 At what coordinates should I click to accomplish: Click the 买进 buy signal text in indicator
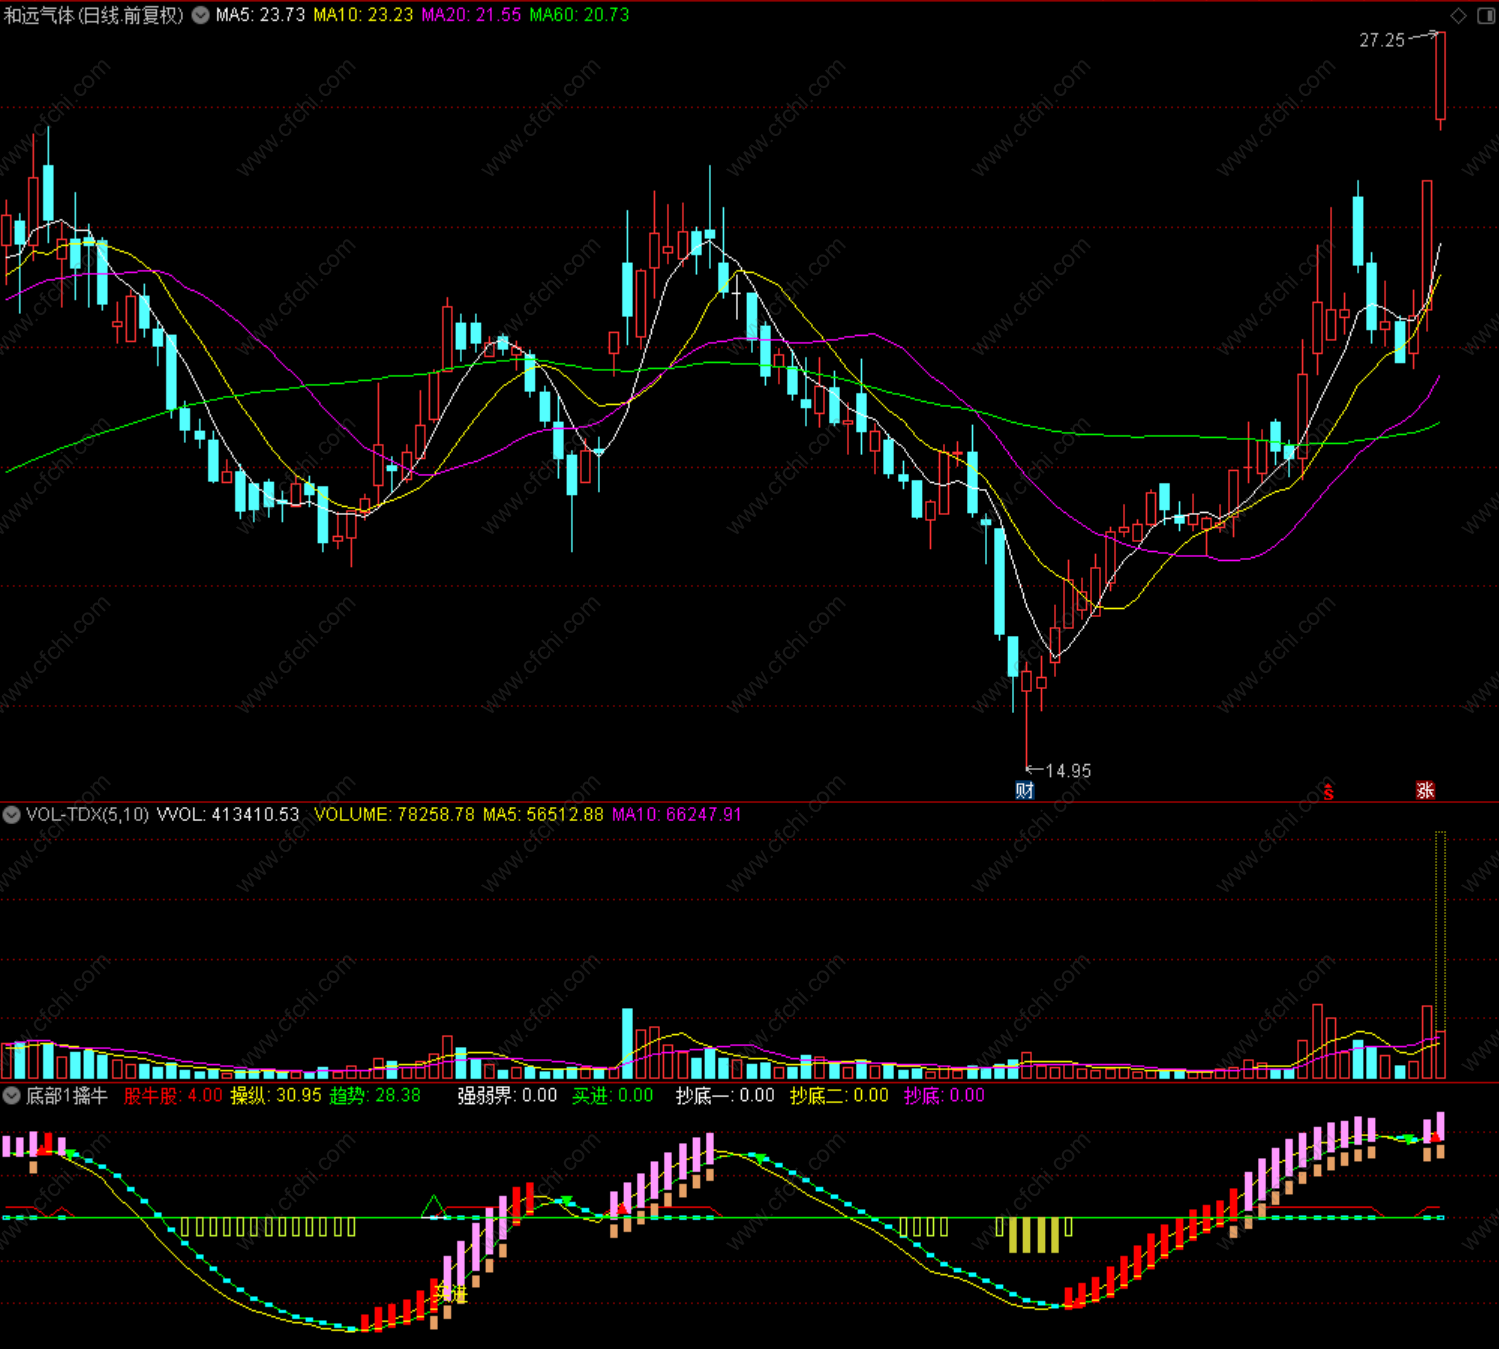coord(451,1294)
